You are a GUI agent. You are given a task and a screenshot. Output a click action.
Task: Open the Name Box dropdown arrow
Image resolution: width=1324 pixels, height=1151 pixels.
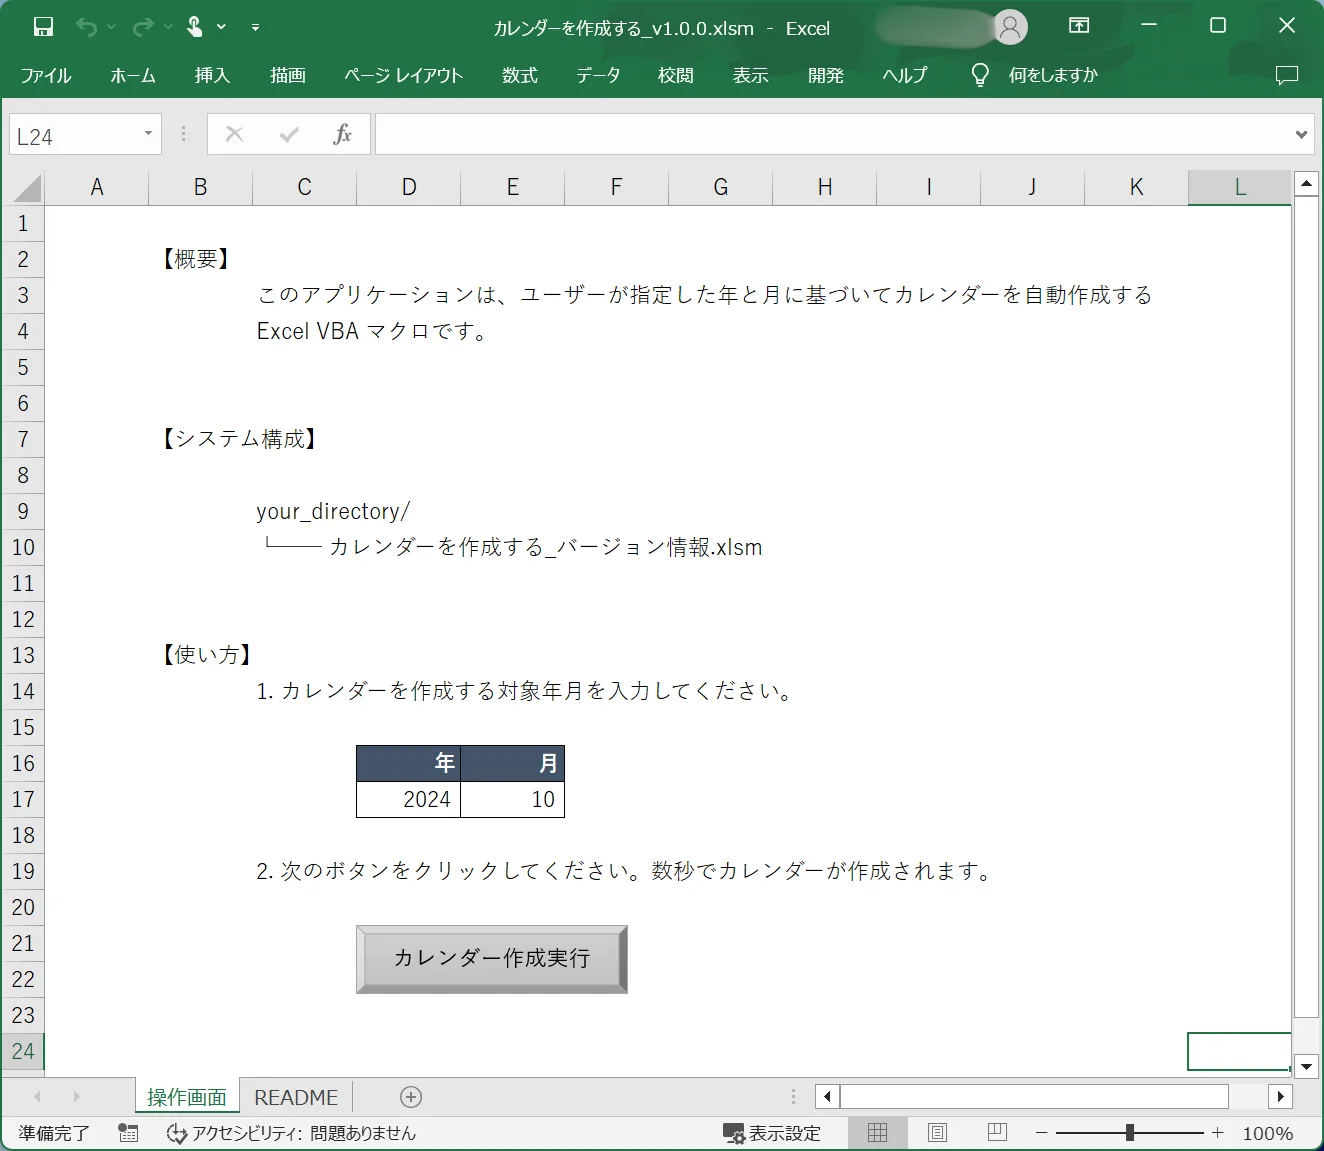[x=149, y=134]
